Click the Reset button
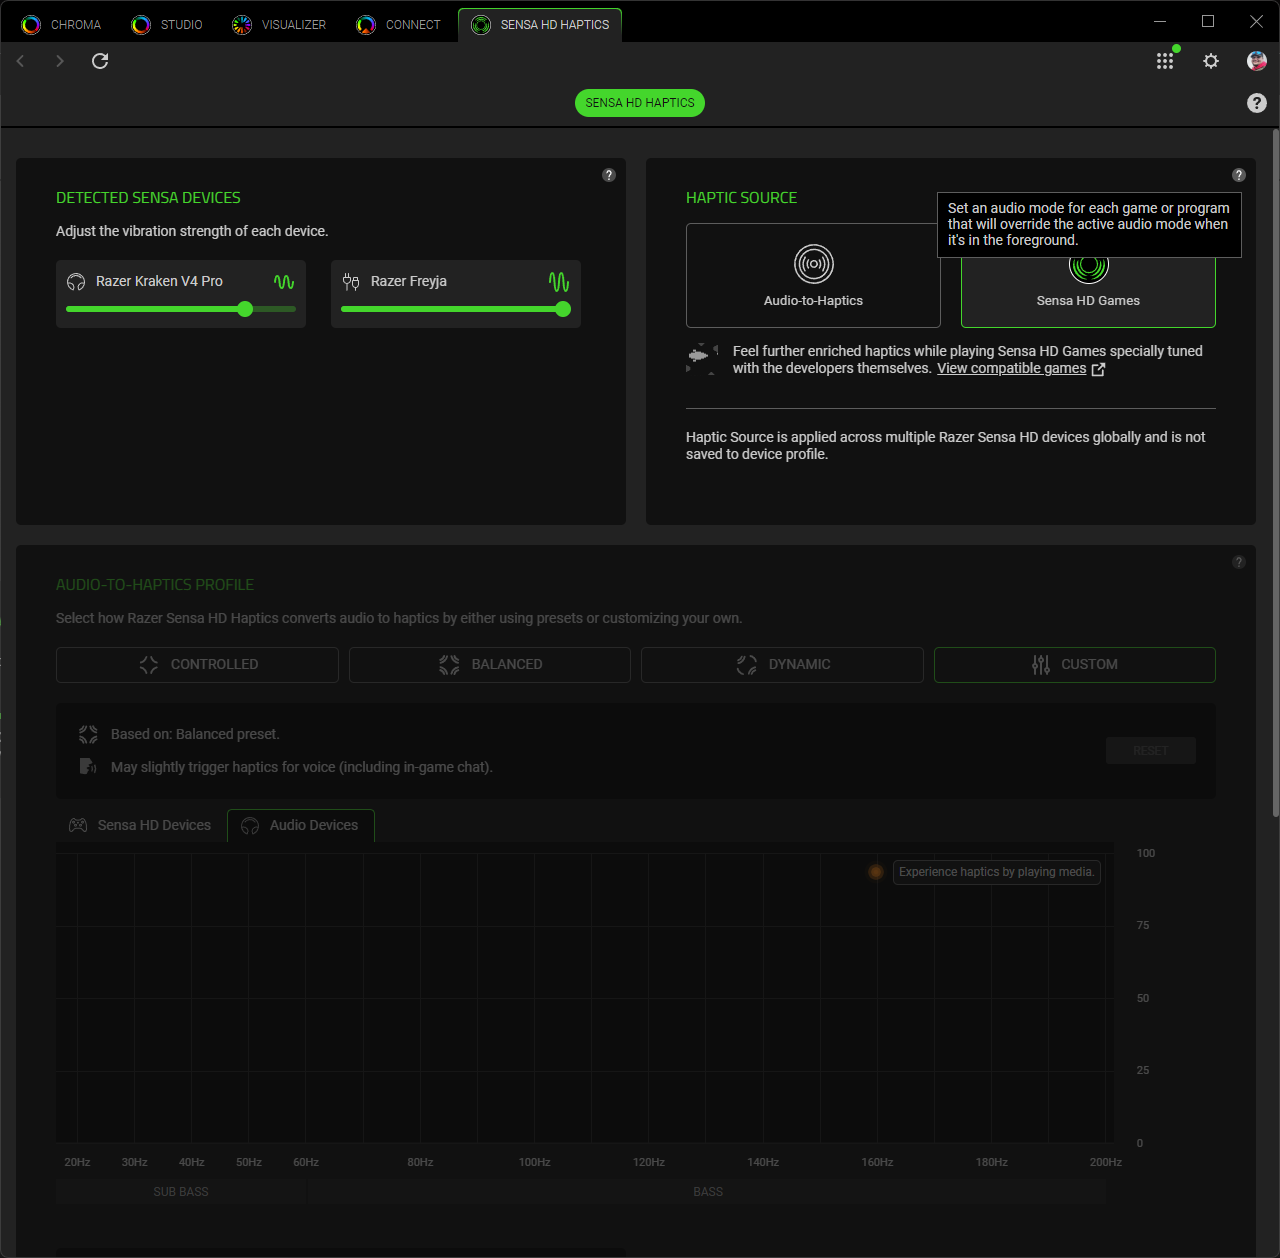1280x1258 pixels. (1151, 751)
